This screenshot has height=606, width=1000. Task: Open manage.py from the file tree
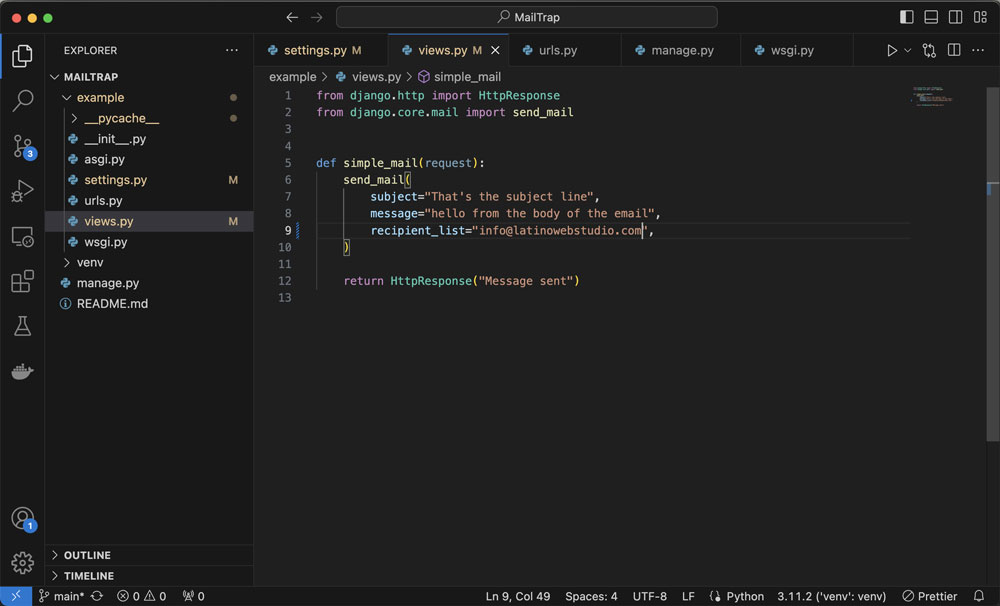(x=149, y=283)
